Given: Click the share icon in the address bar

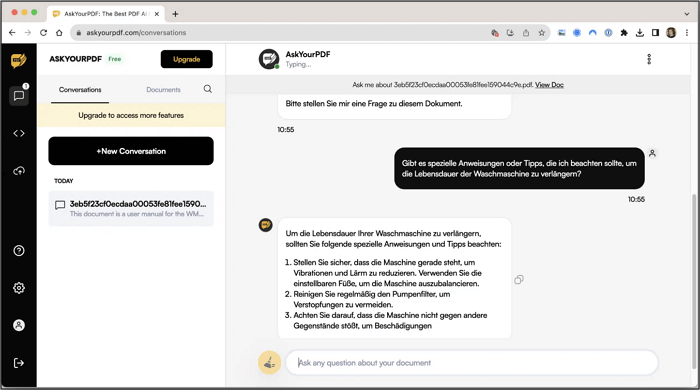Looking at the screenshot, I should pyautogui.click(x=526, y=33).
